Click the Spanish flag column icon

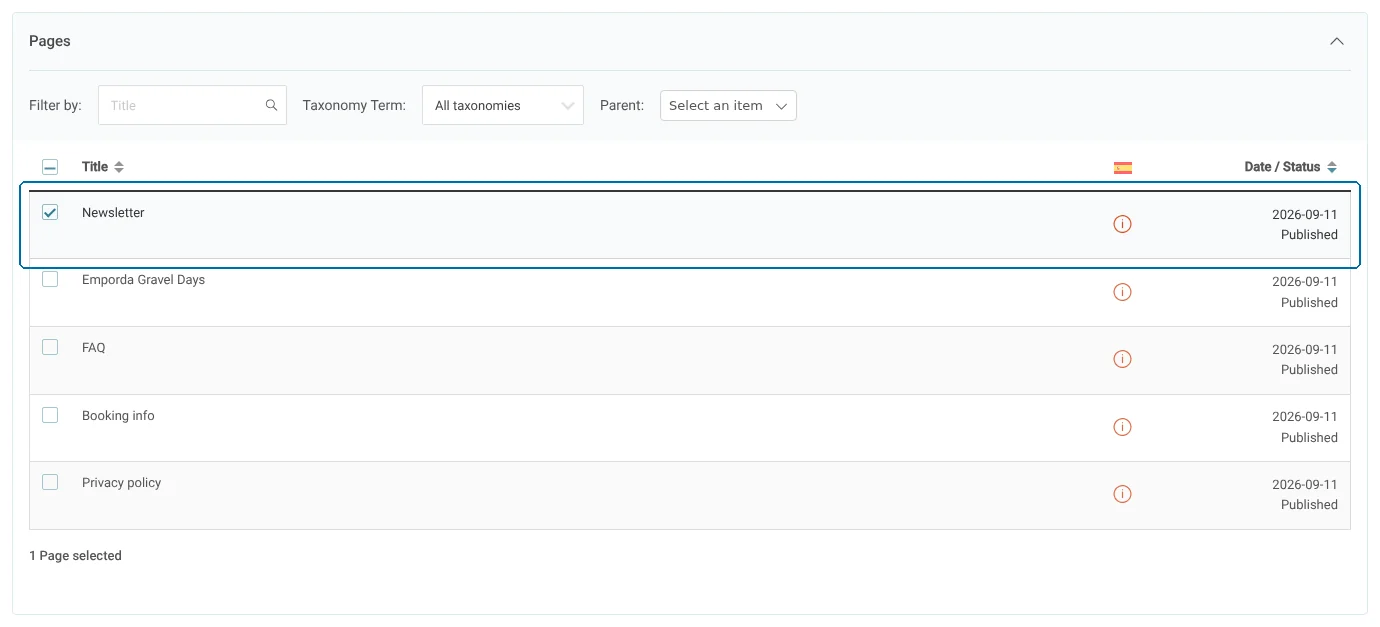pyautogui.click(x=1123, y=168)
